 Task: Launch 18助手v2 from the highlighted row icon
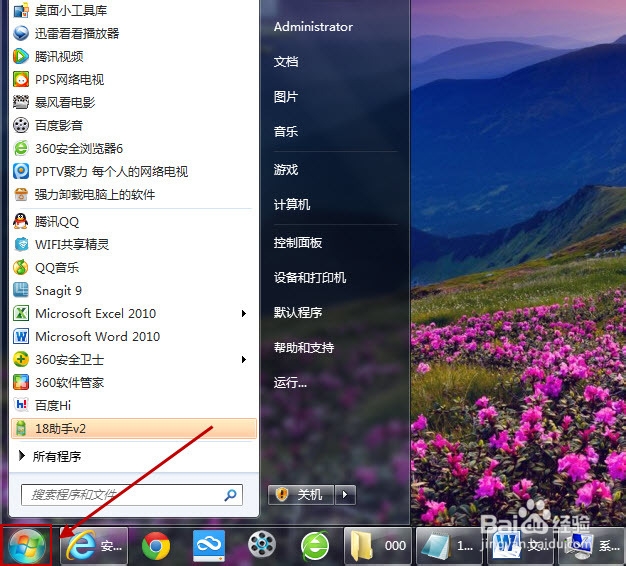point(21,428)
